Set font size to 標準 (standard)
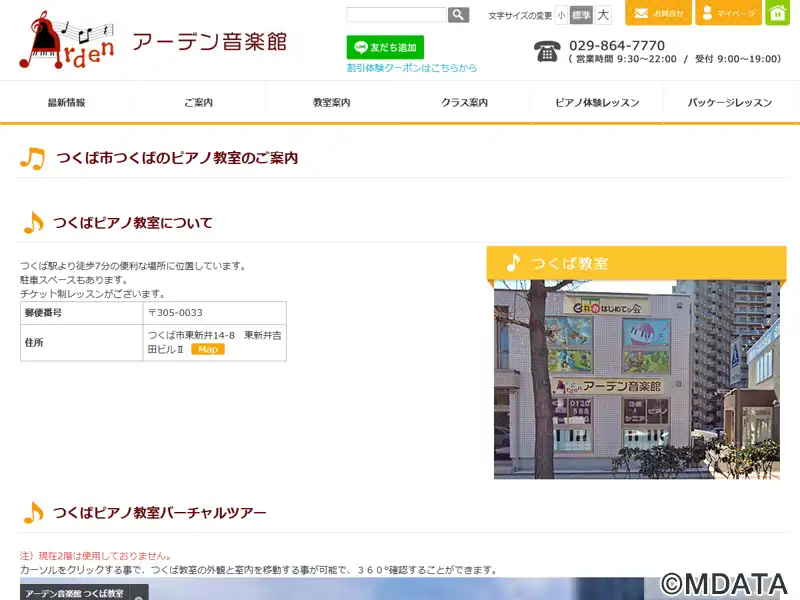 (581, 15)
